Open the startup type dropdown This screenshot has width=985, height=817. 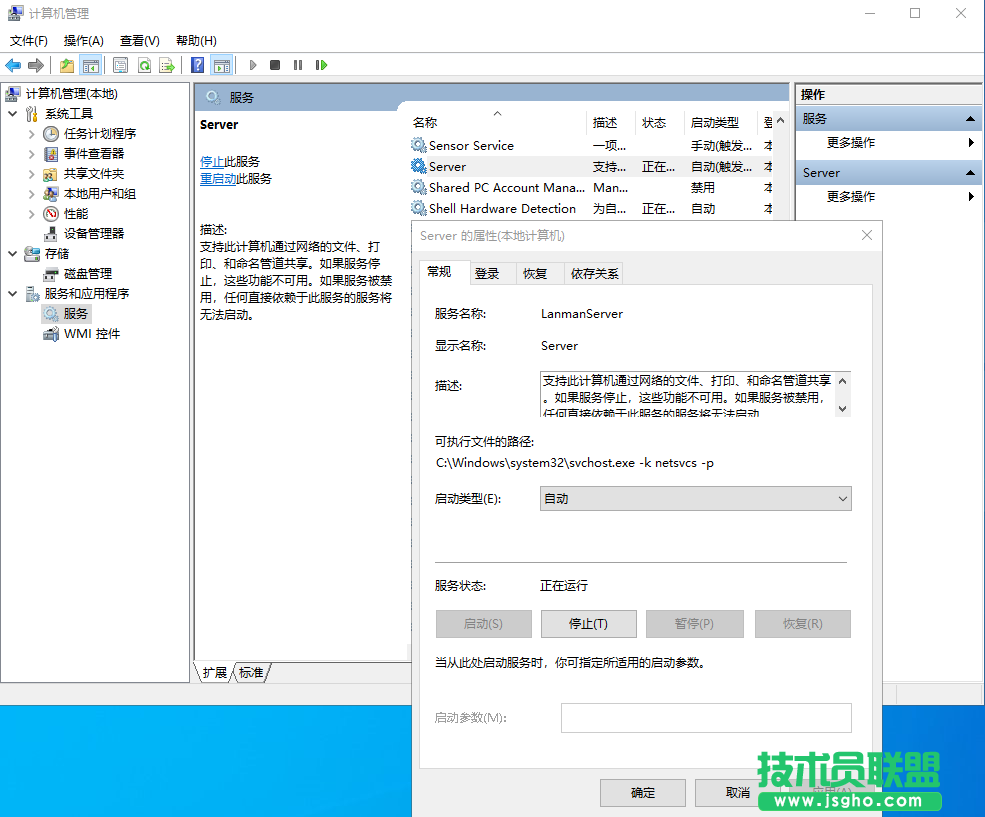click(x=695, y=498)
